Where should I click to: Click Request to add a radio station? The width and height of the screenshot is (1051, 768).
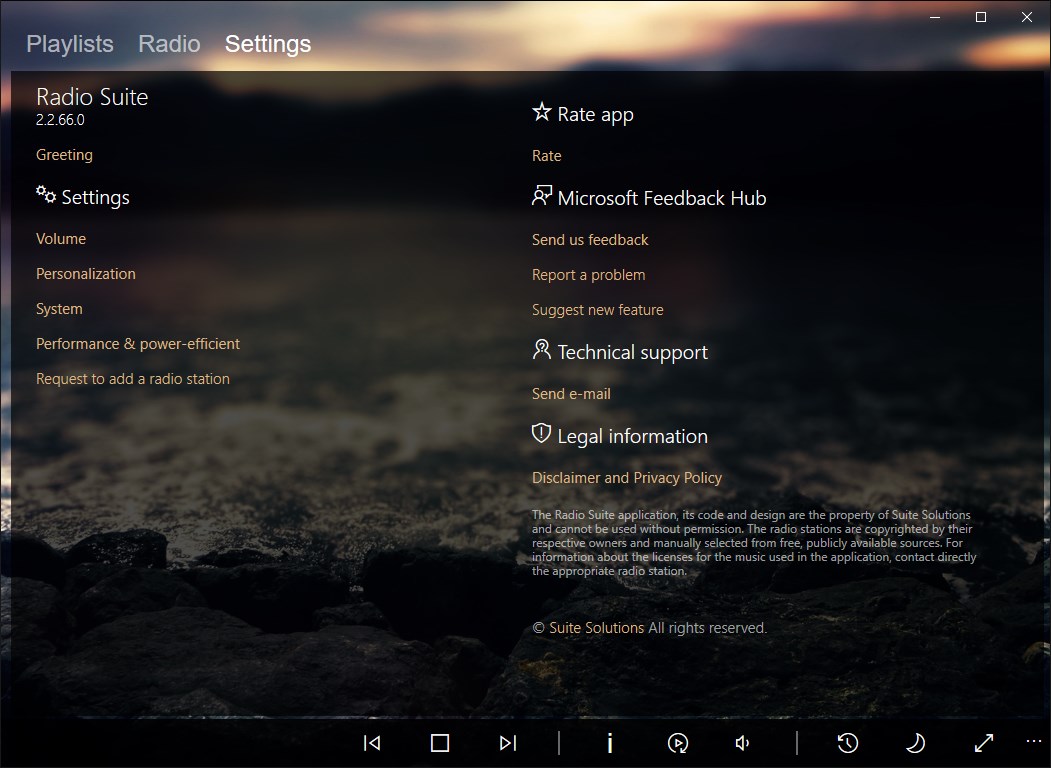[133, 379]
